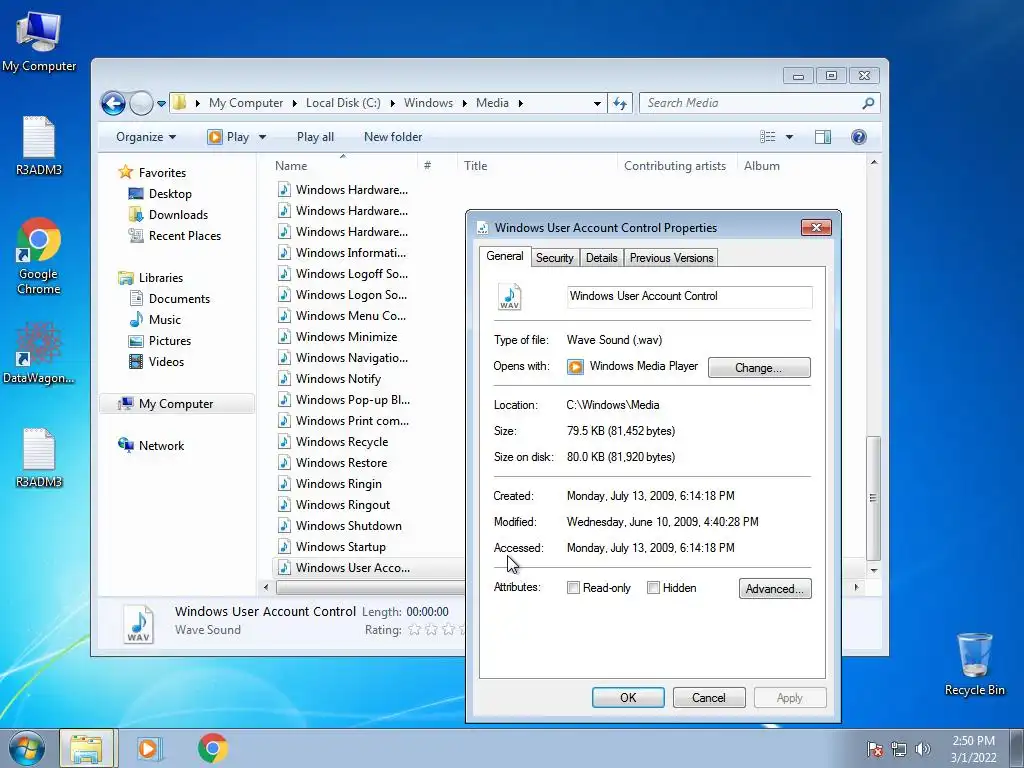The image size is (1024, 768).
Task: Click the file name field in Properties
Action: click(690, 296)
